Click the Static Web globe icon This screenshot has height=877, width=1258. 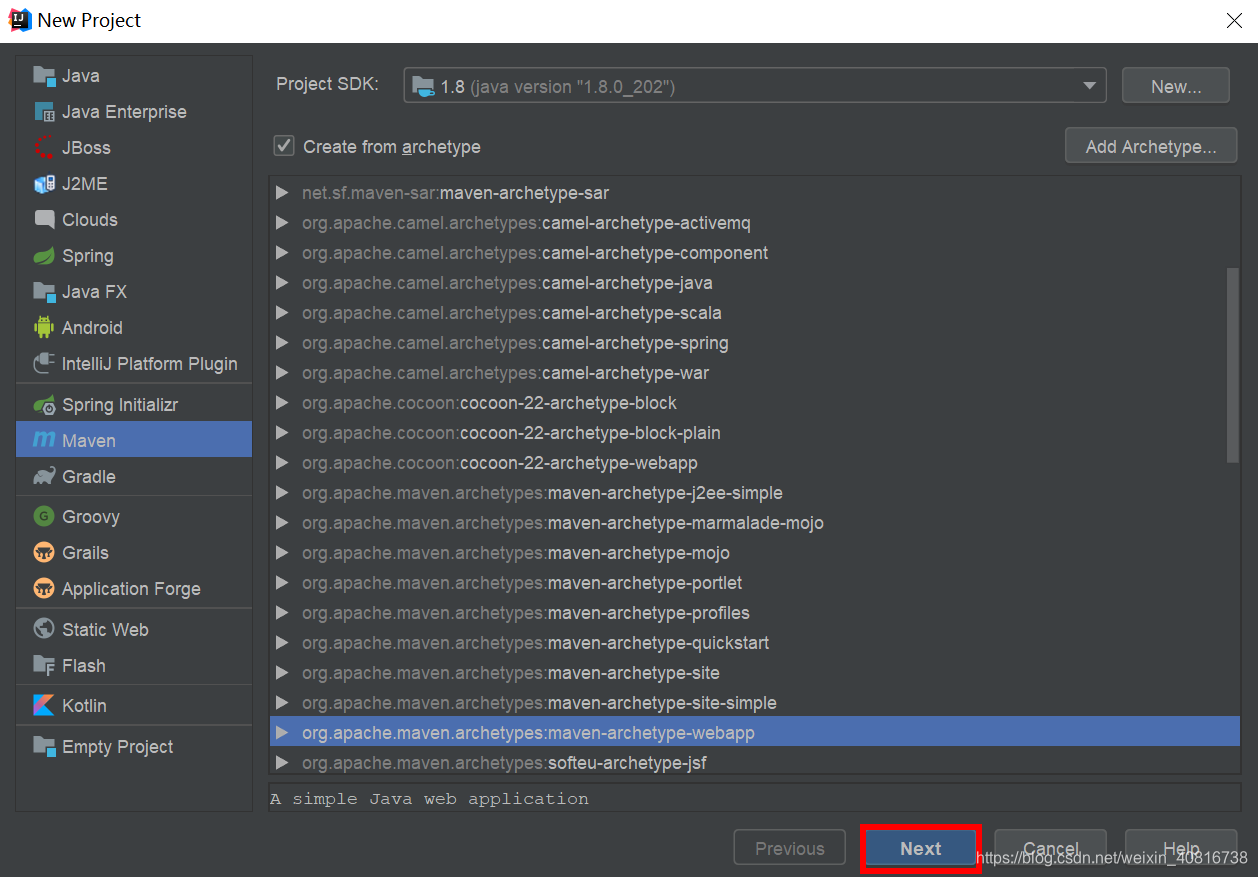click(44, 630)
